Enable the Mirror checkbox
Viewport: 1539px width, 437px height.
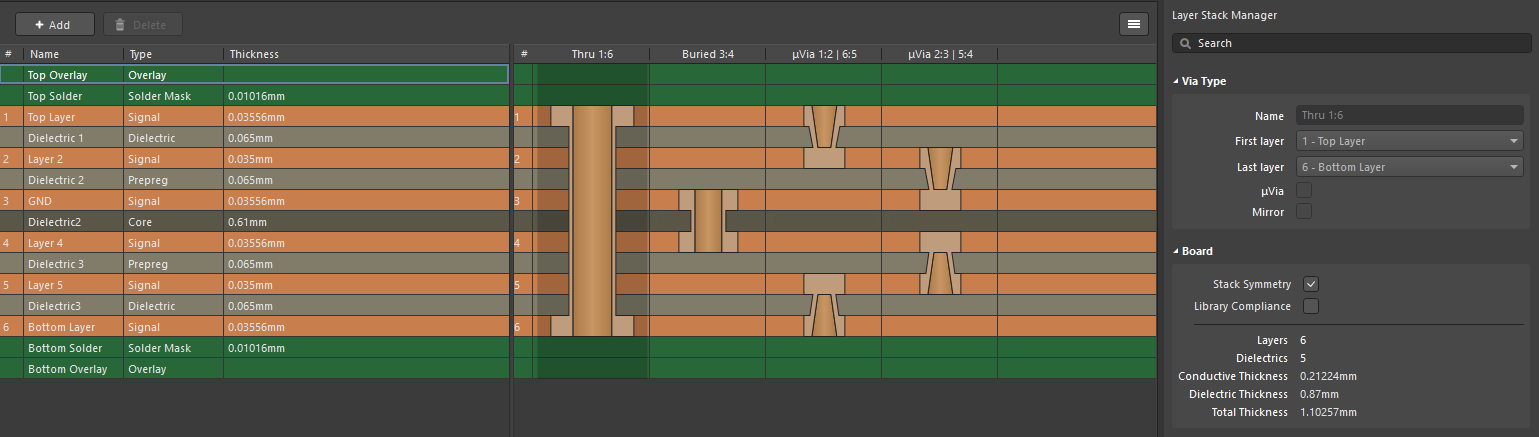1304,212
